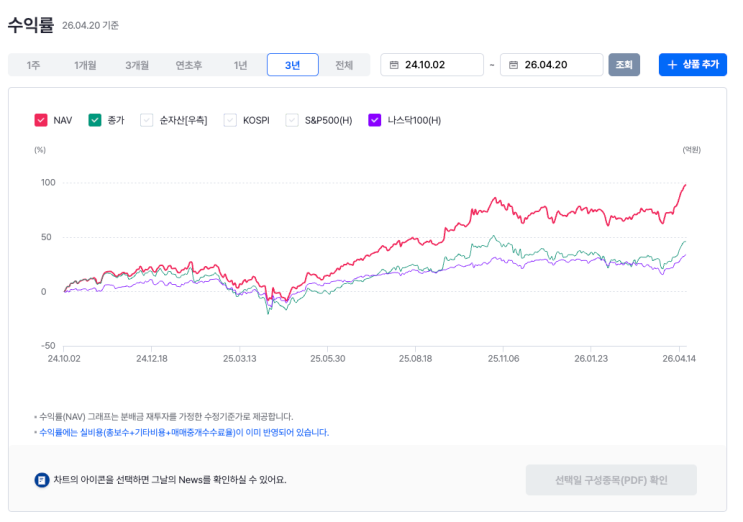Select the 1년 period tab
Screen dimensions: 743x522
click(240, 65)
